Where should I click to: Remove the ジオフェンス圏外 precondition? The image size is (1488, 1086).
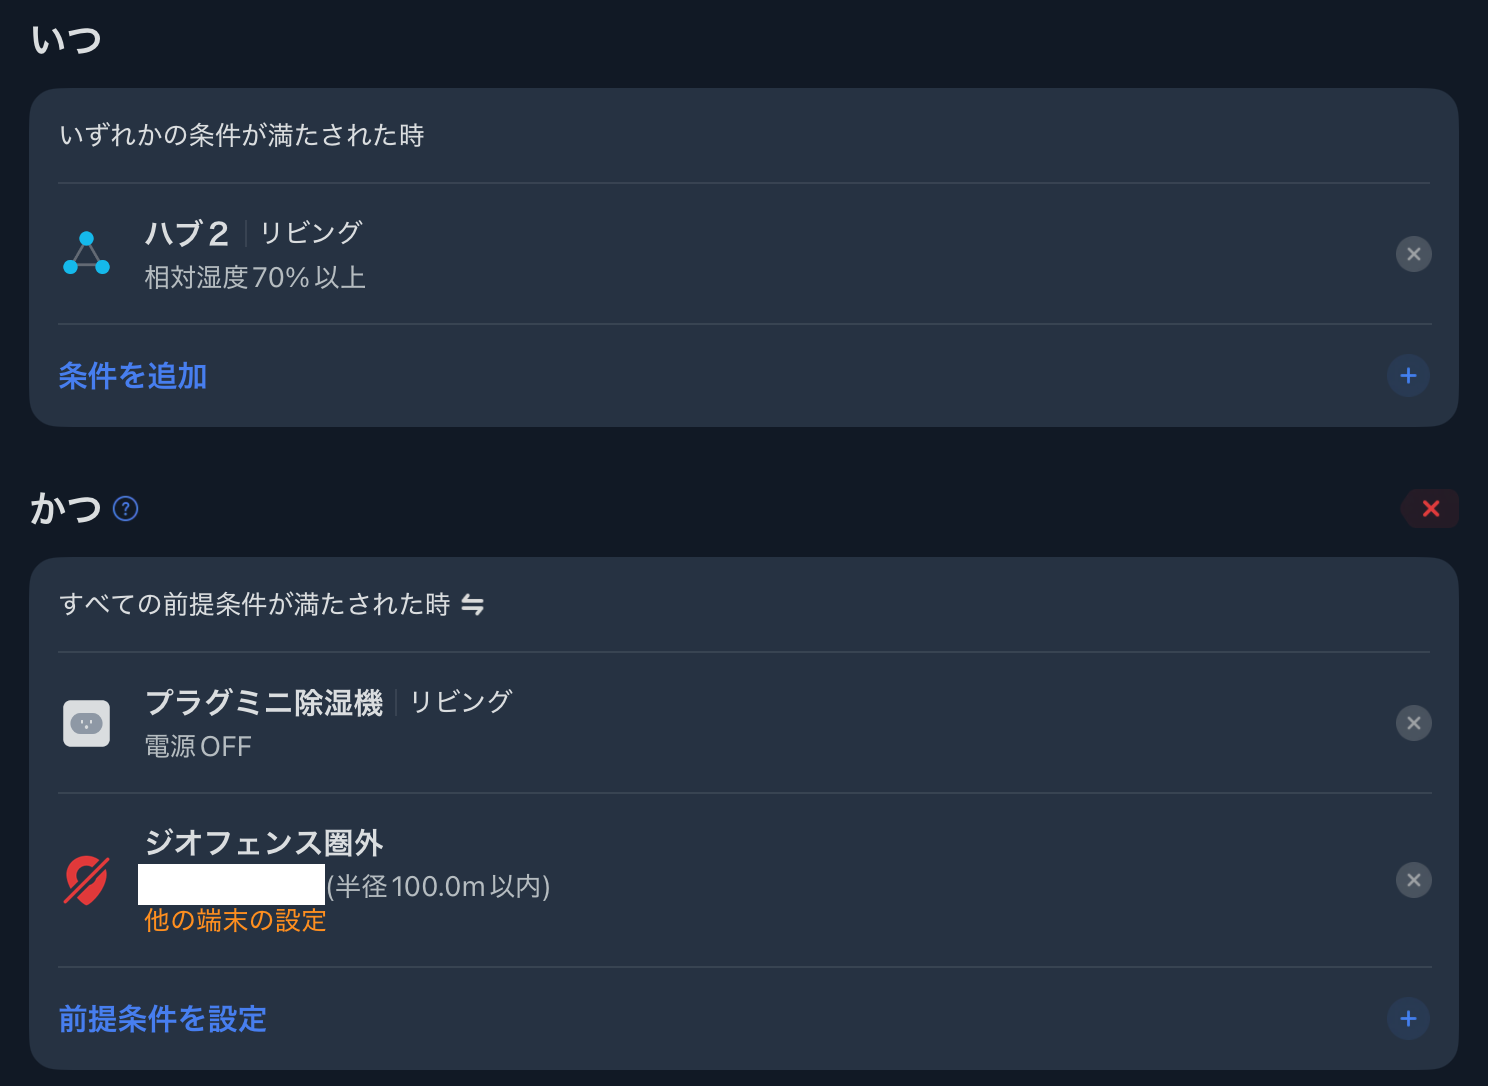pos(1413,880)
